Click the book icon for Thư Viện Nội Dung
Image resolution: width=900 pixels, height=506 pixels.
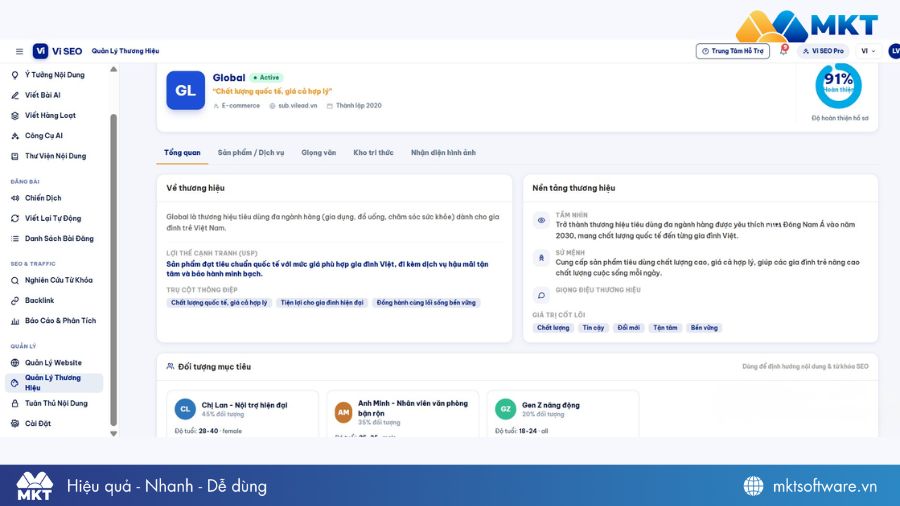[x=15, y=156]
